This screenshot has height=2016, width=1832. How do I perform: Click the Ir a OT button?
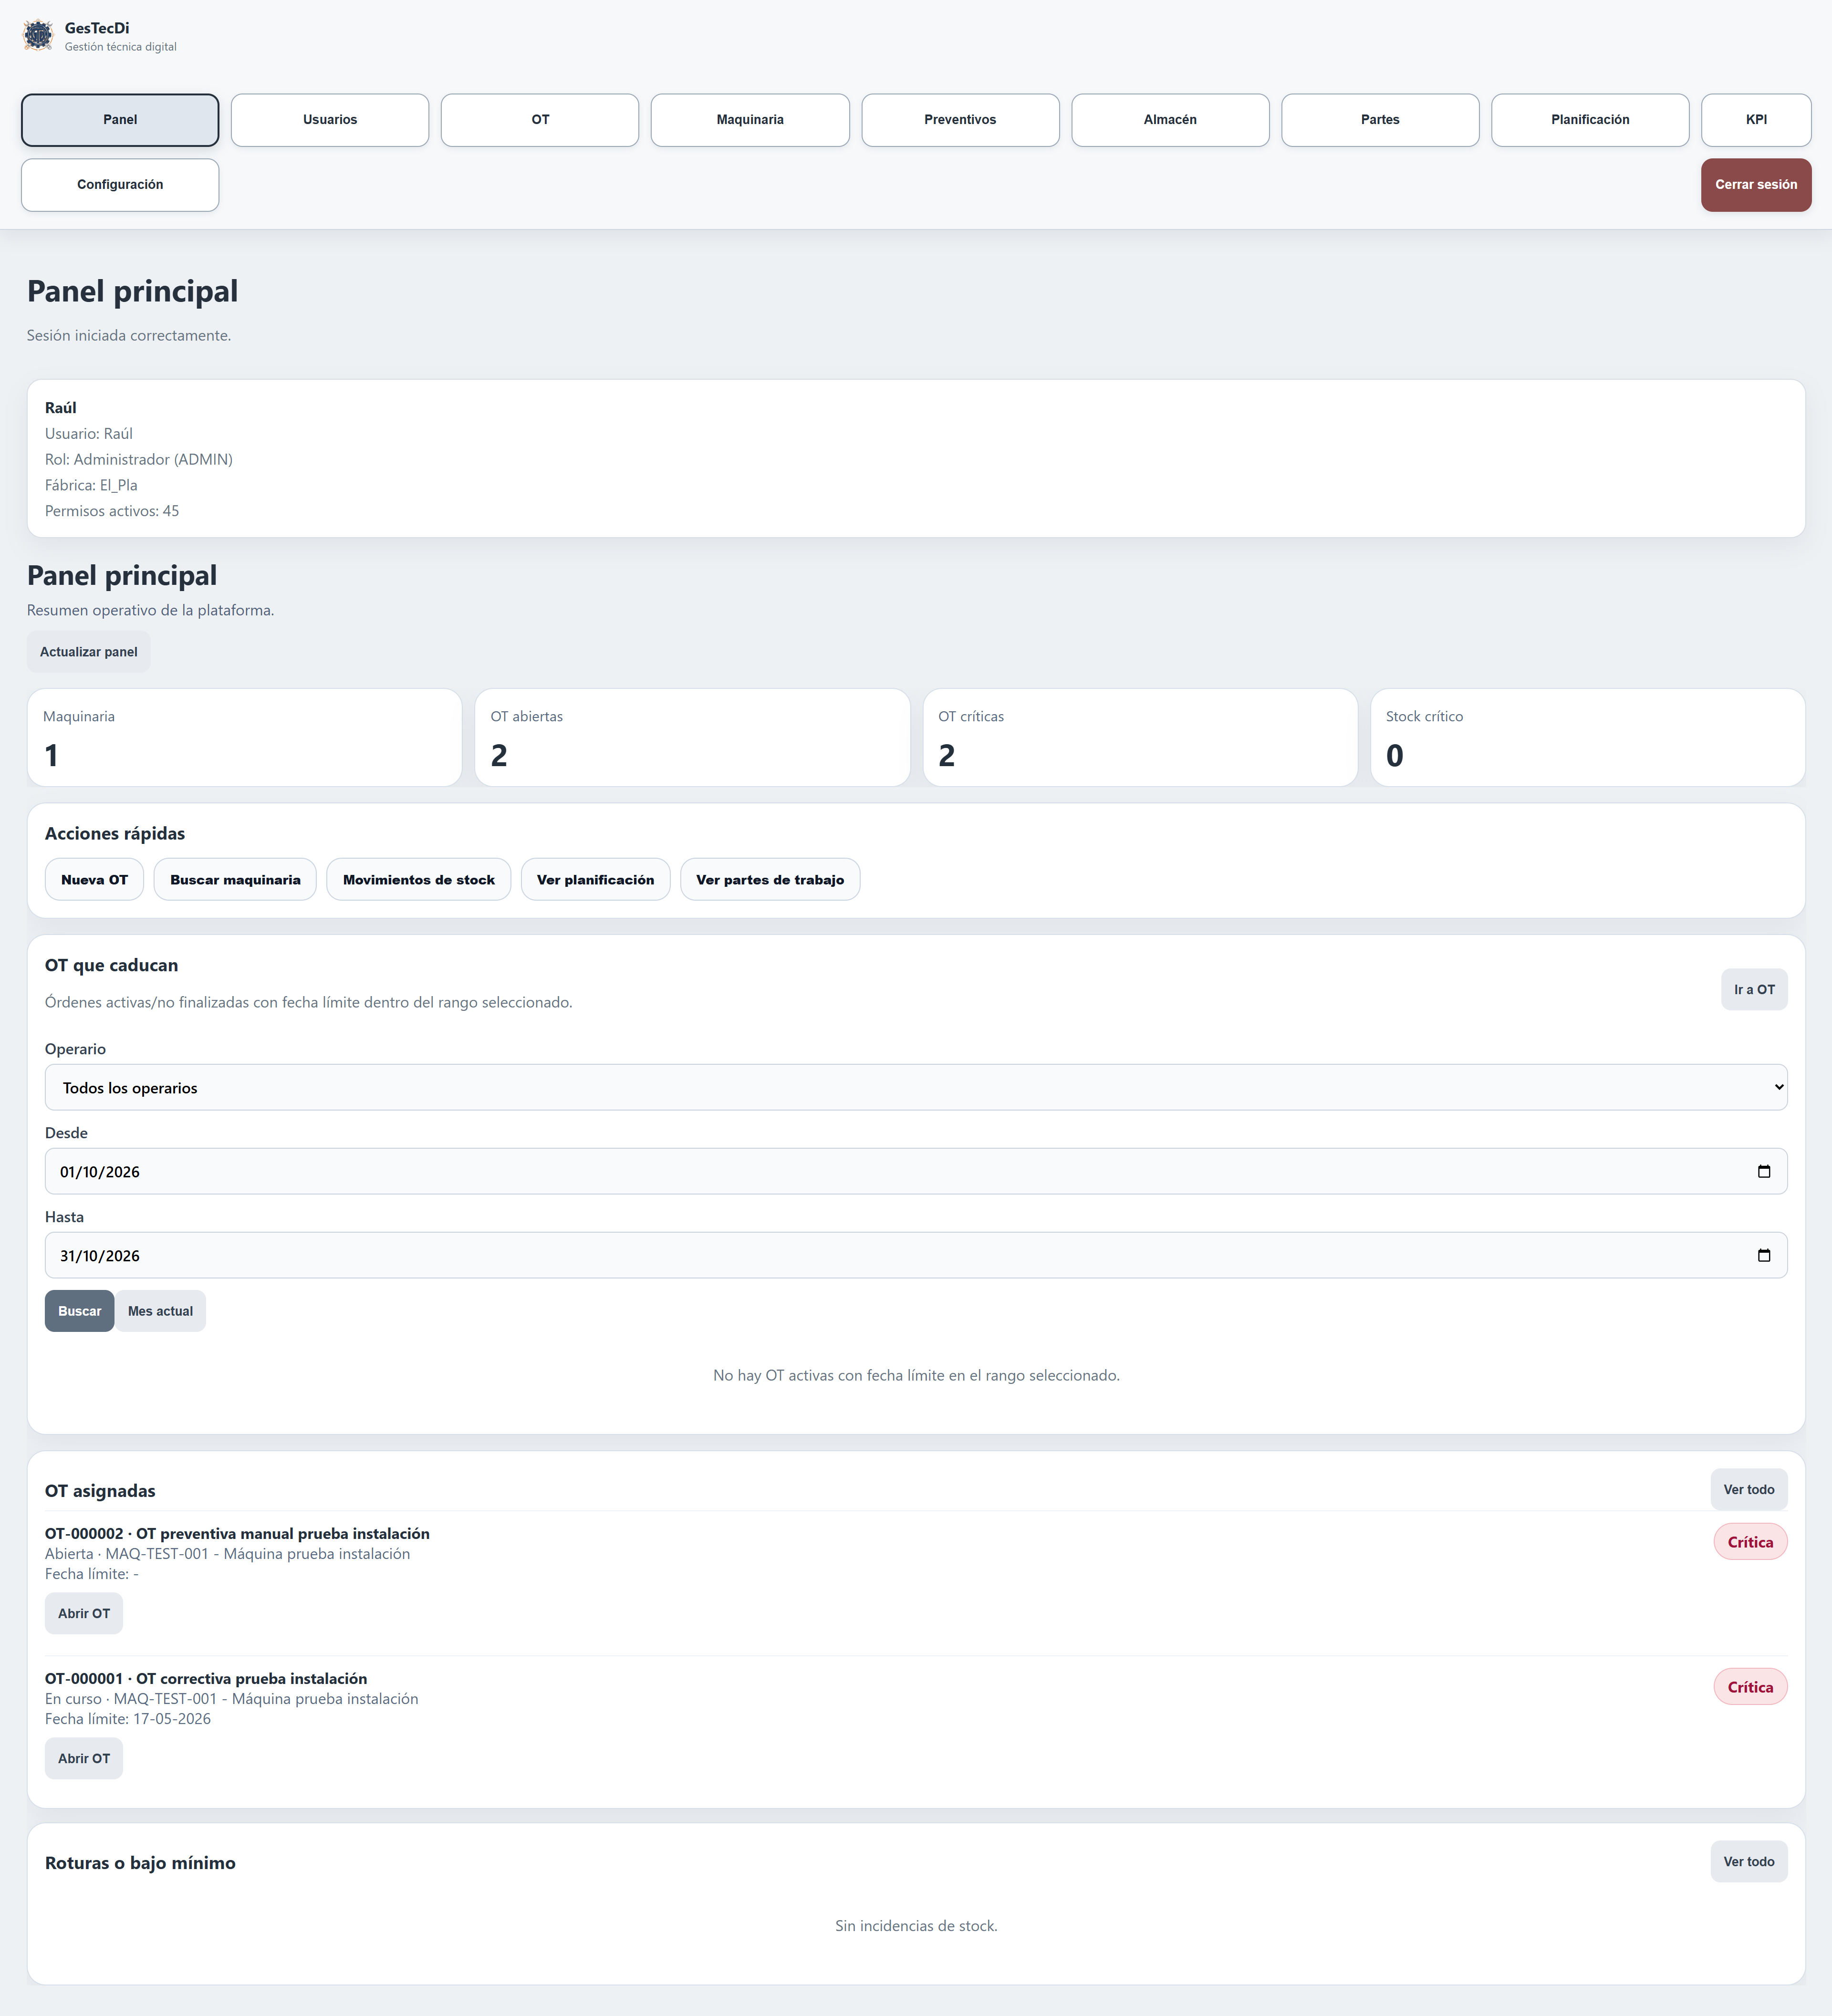click(1754, 989)
